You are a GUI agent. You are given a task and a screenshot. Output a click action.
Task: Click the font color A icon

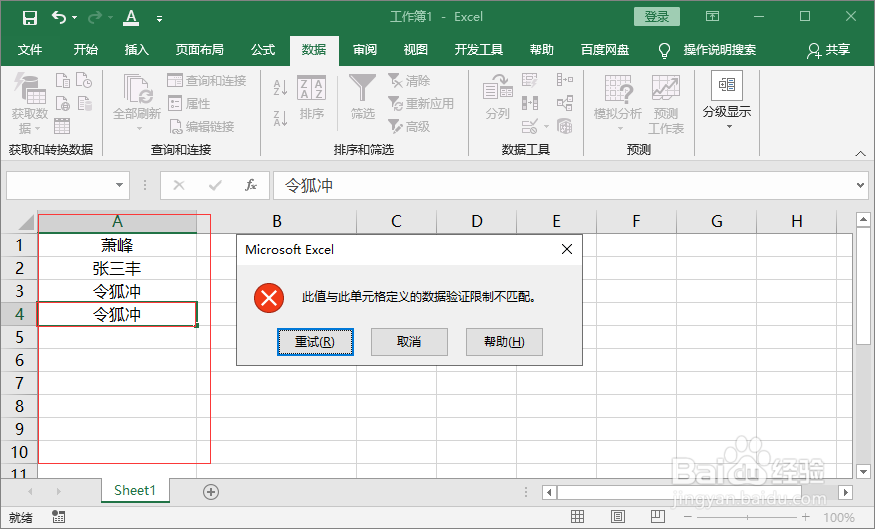click(131, 17)
